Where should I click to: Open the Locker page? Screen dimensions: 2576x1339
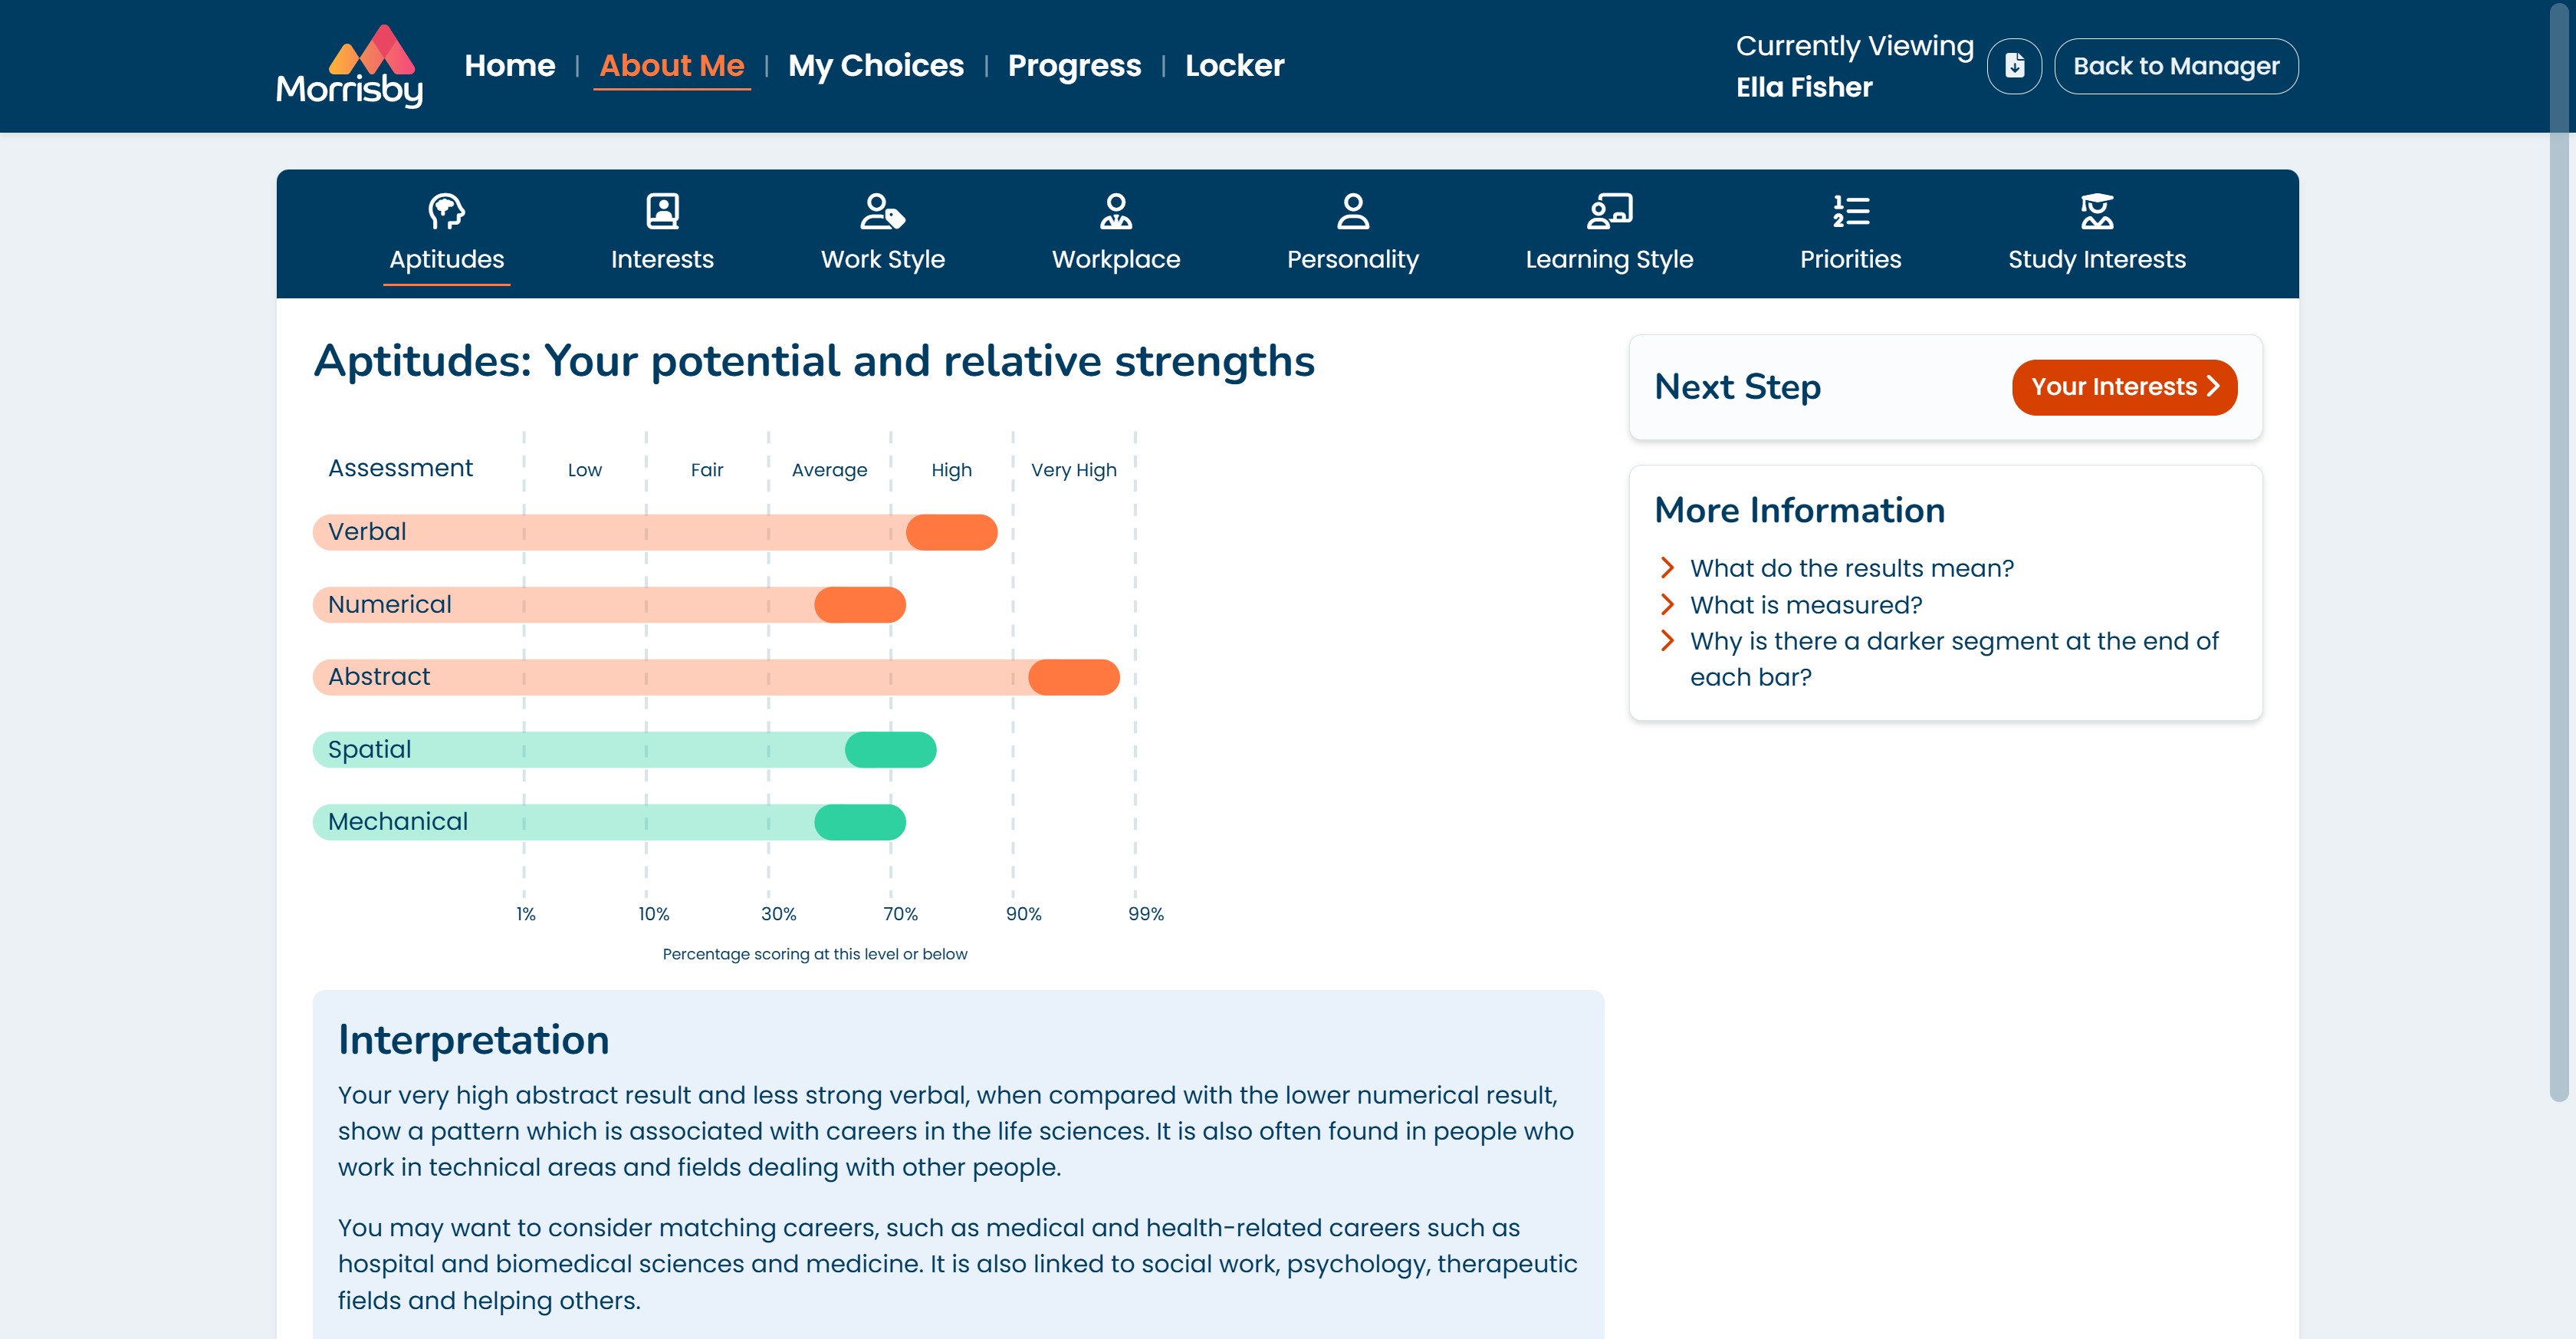pyautogui.click(x=1234, y=66)
